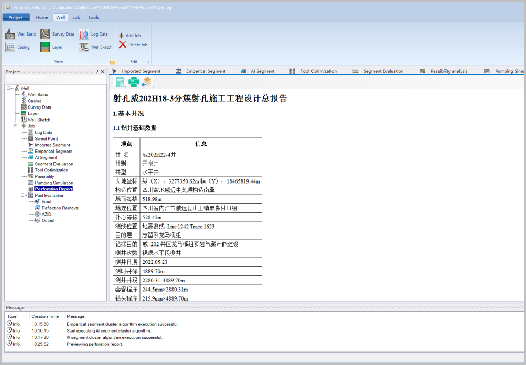Viewport: 526px width, 365px height.
Task: Switch to the Job ribbon tab
Action: 76,17
